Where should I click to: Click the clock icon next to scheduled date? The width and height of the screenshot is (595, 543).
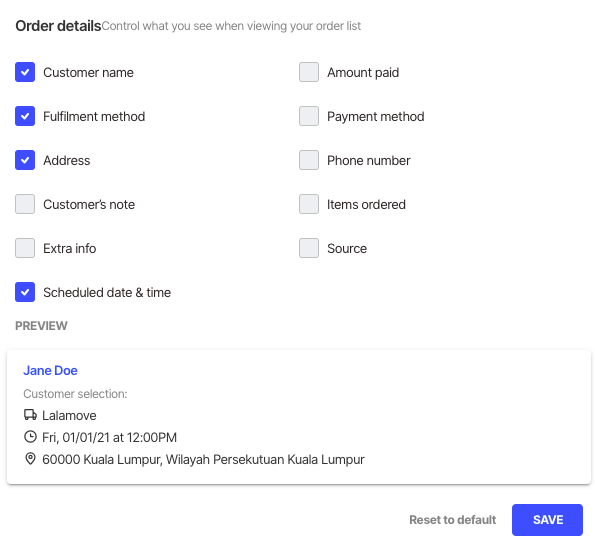pyautogui.click(x=30, y=437)
